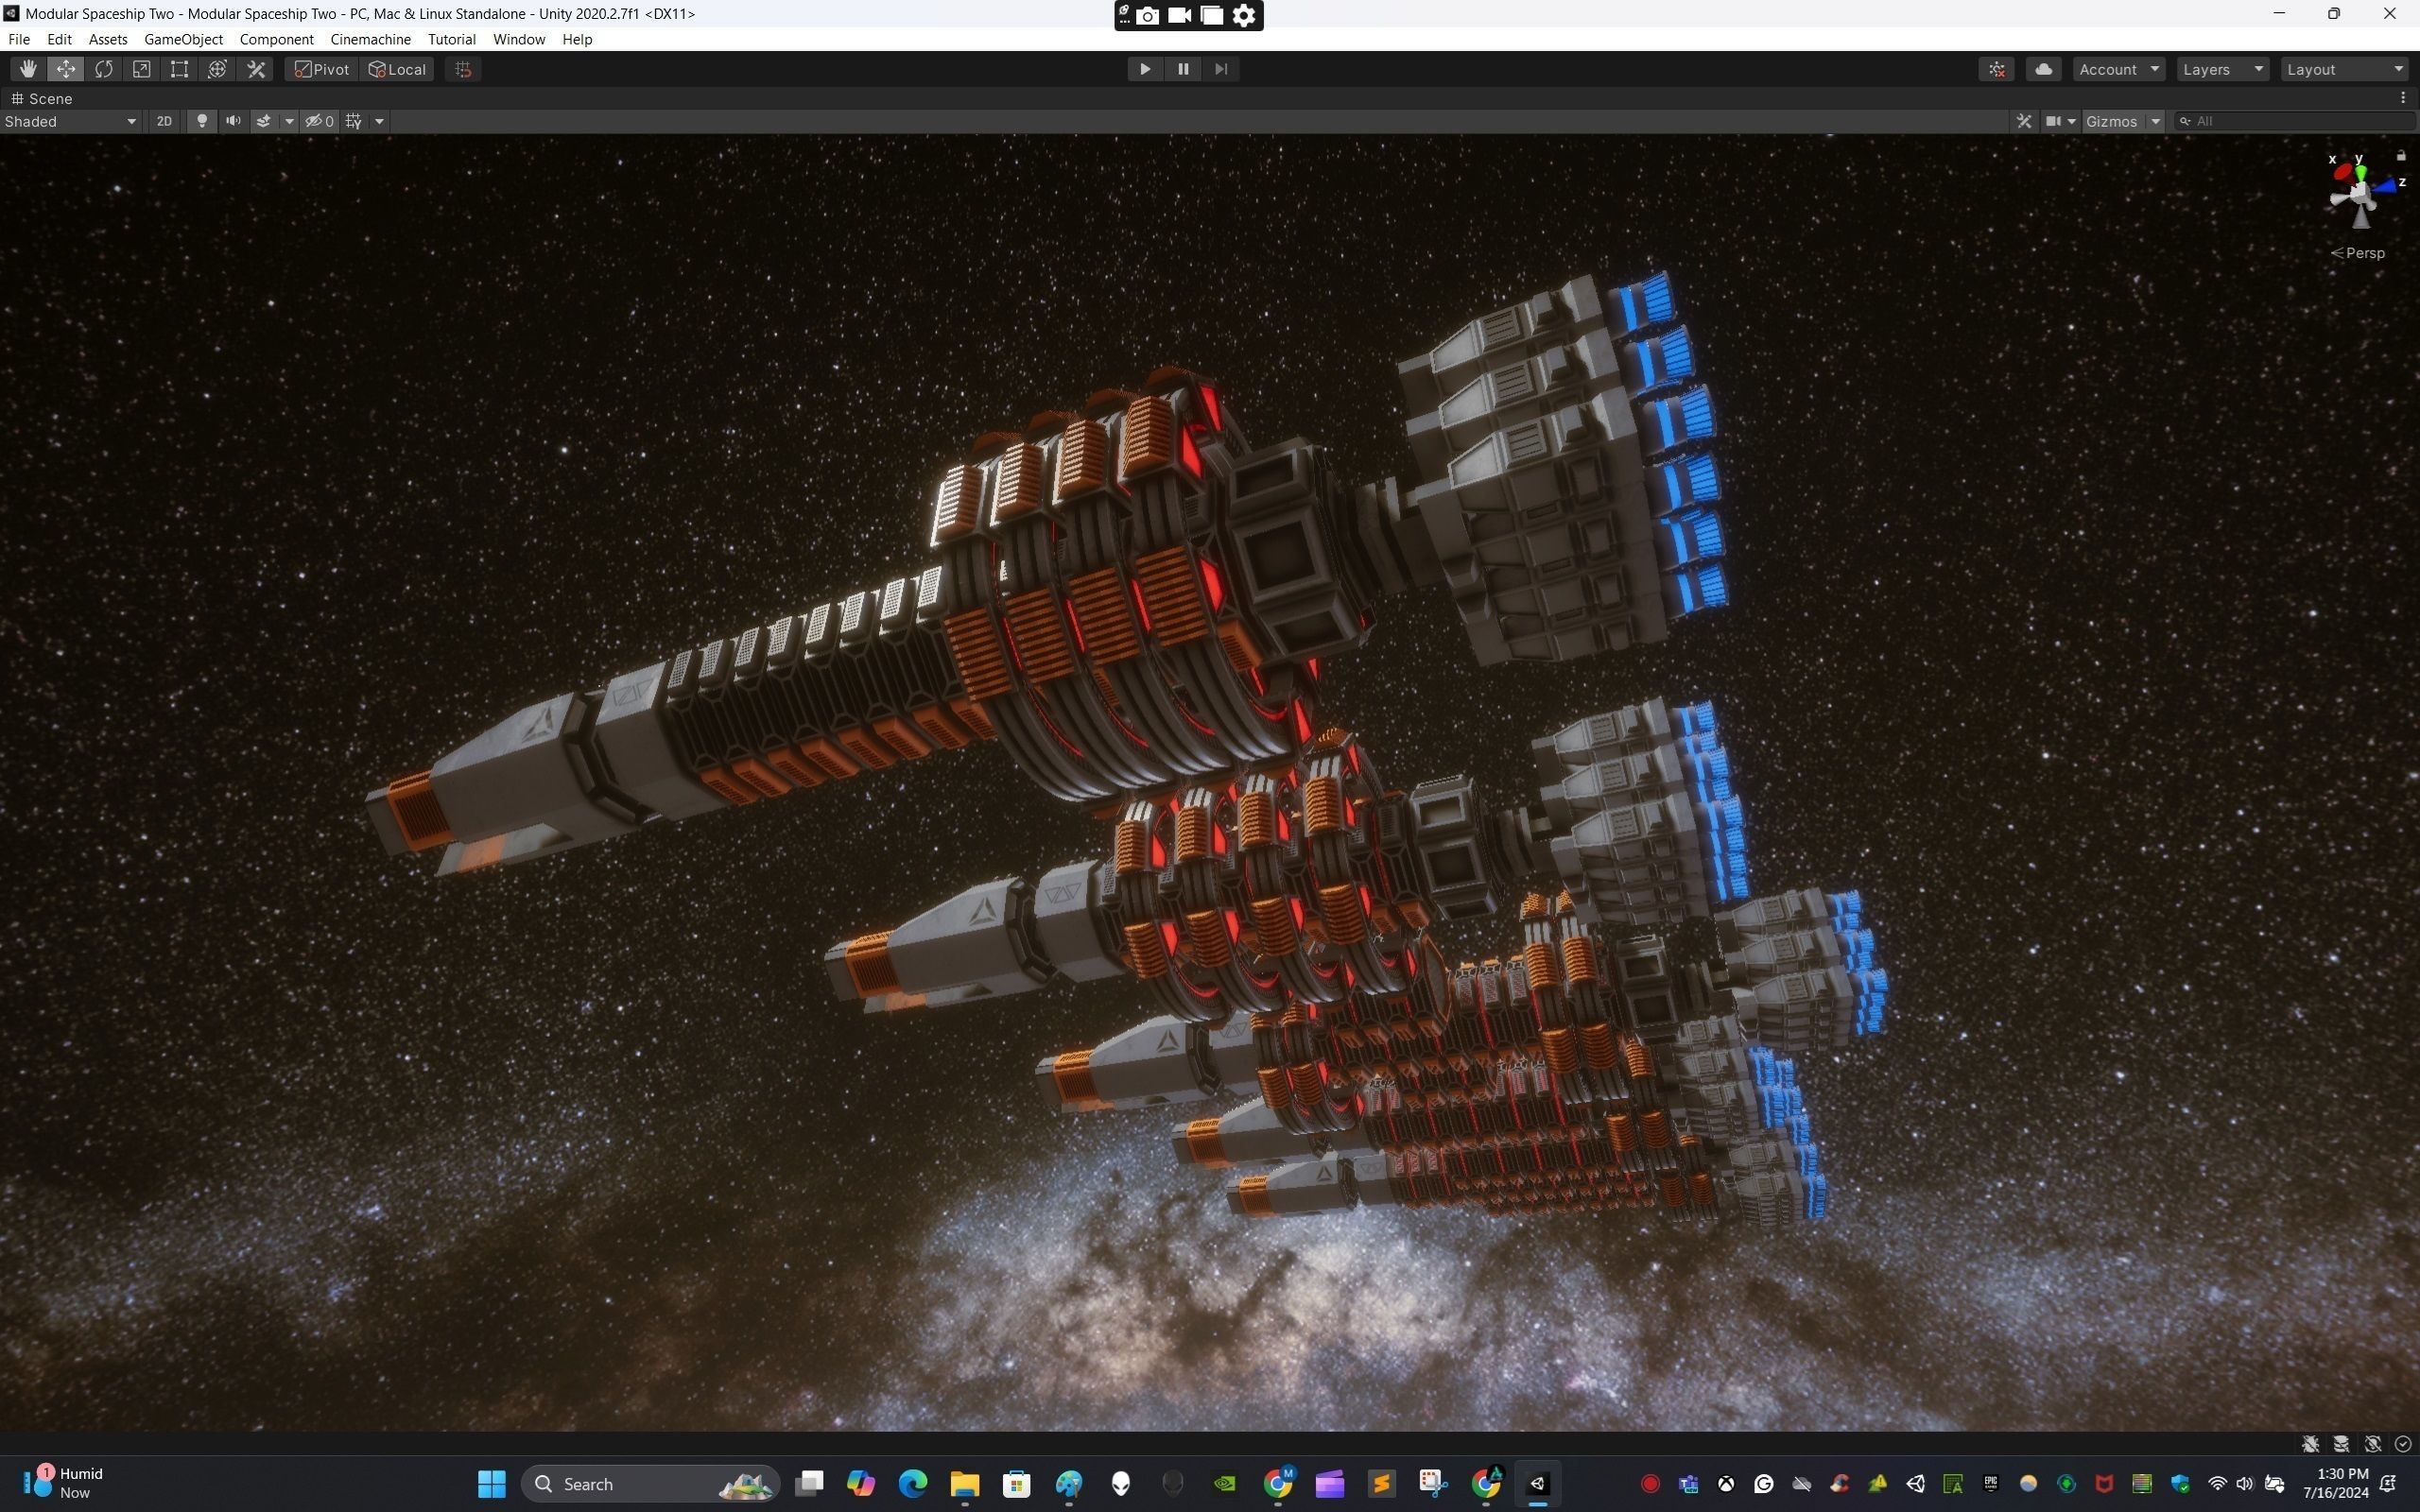The width and height of the screenshot is (2420, 1512).
Task: Select the combined Transform tool
Action: [218, 69]
